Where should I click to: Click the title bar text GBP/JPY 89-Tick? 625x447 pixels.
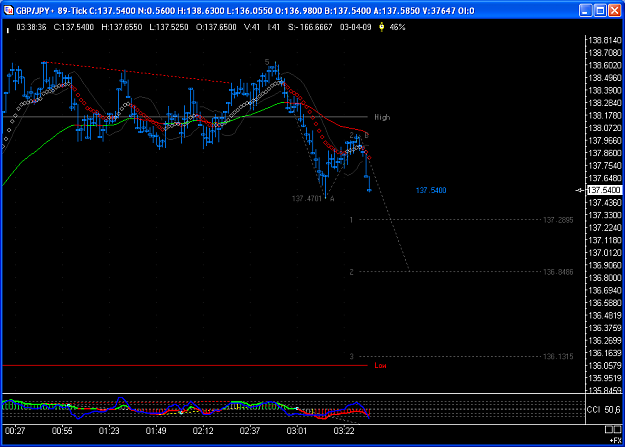pos(51,11)
